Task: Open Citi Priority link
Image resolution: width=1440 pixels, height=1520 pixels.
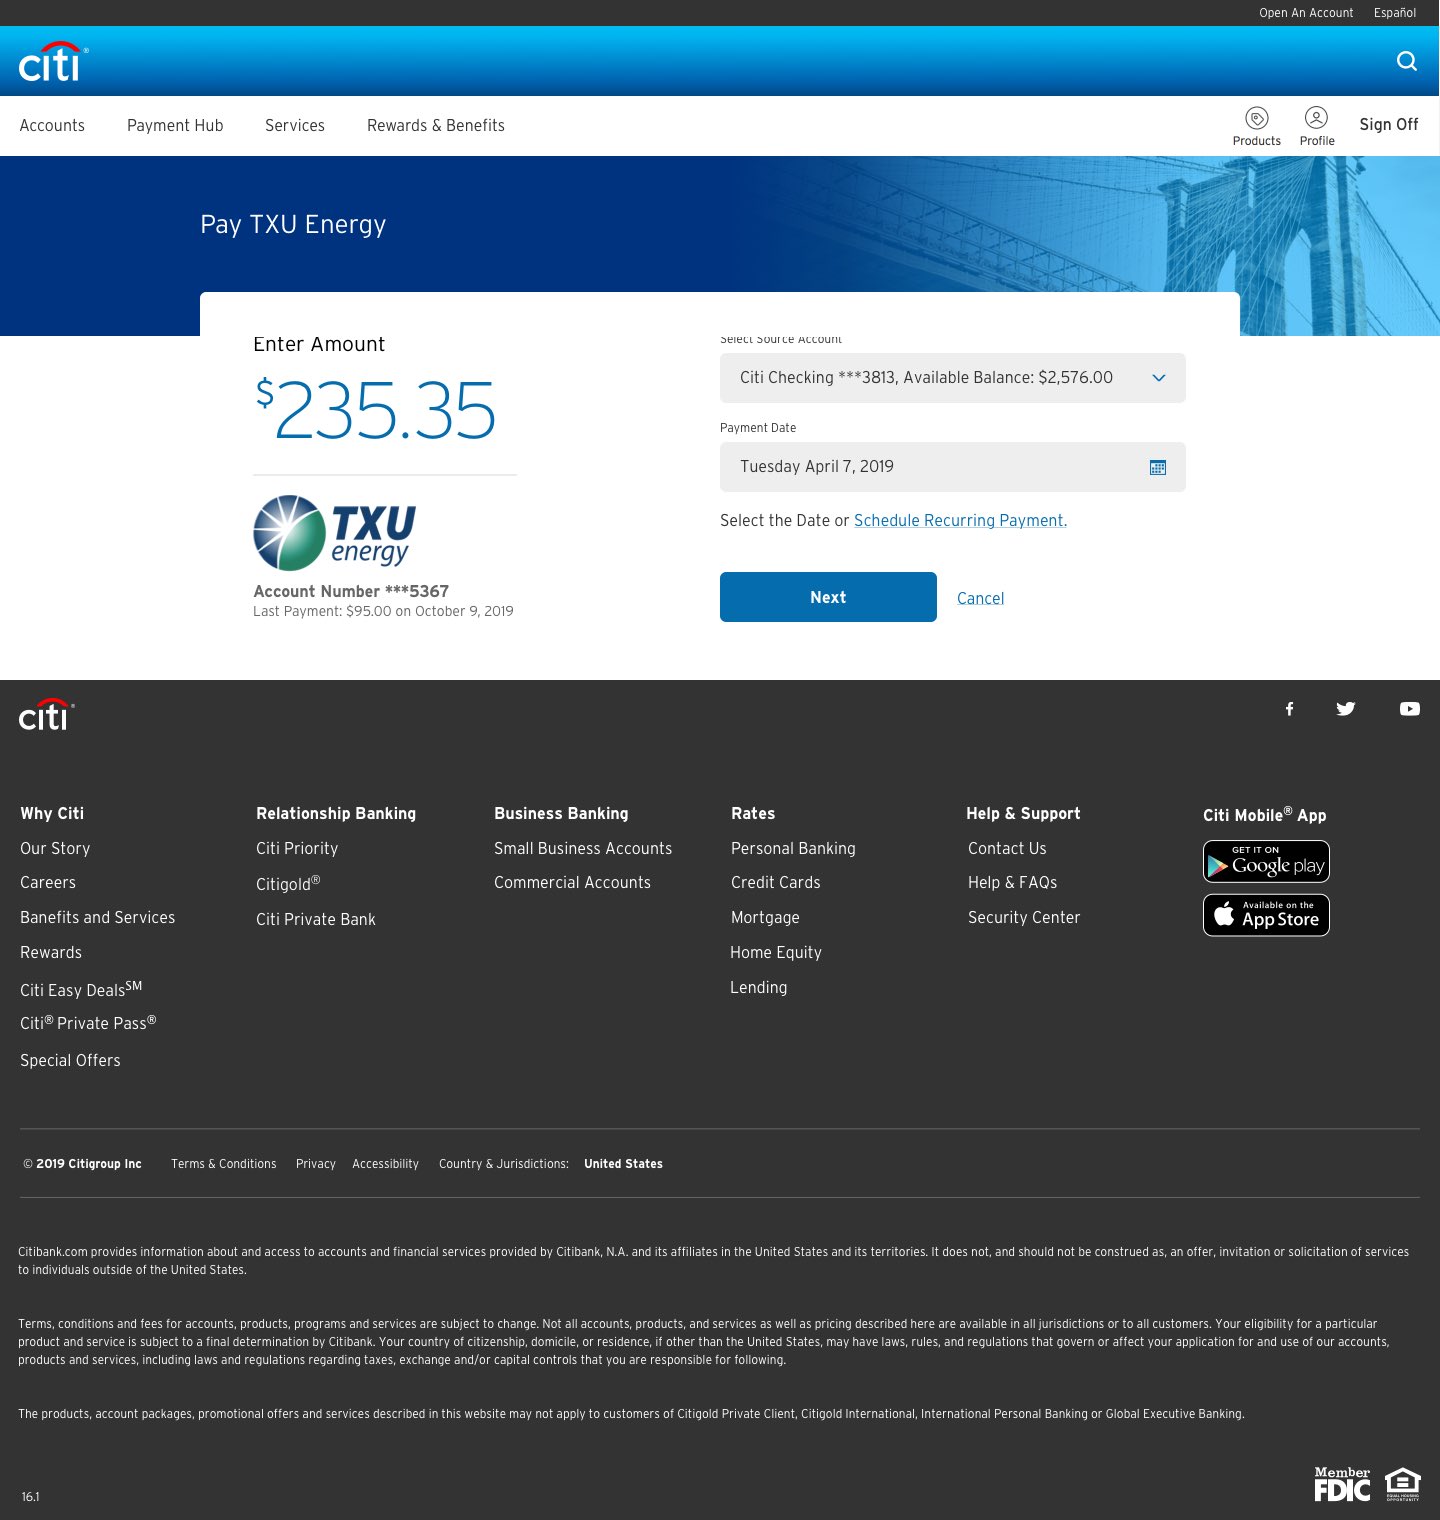Action: pos(297,849)
